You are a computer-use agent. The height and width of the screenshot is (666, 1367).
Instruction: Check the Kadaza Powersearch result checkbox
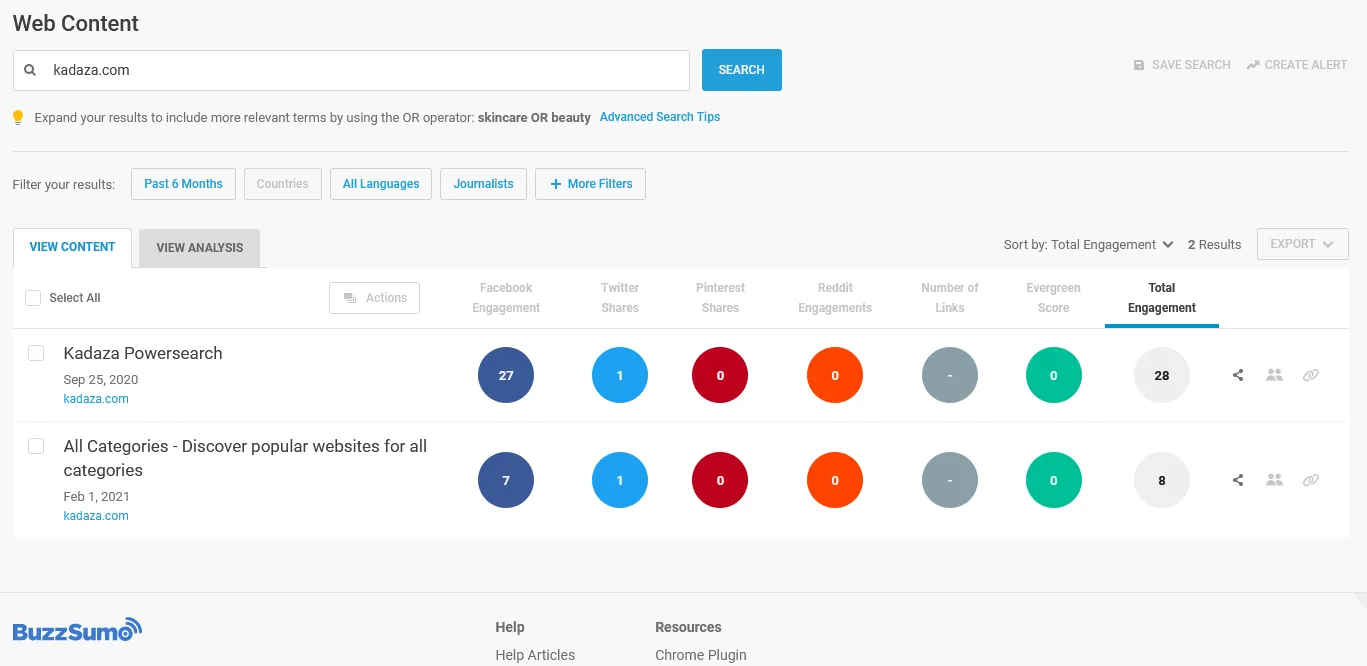click(x=36, y=353)
